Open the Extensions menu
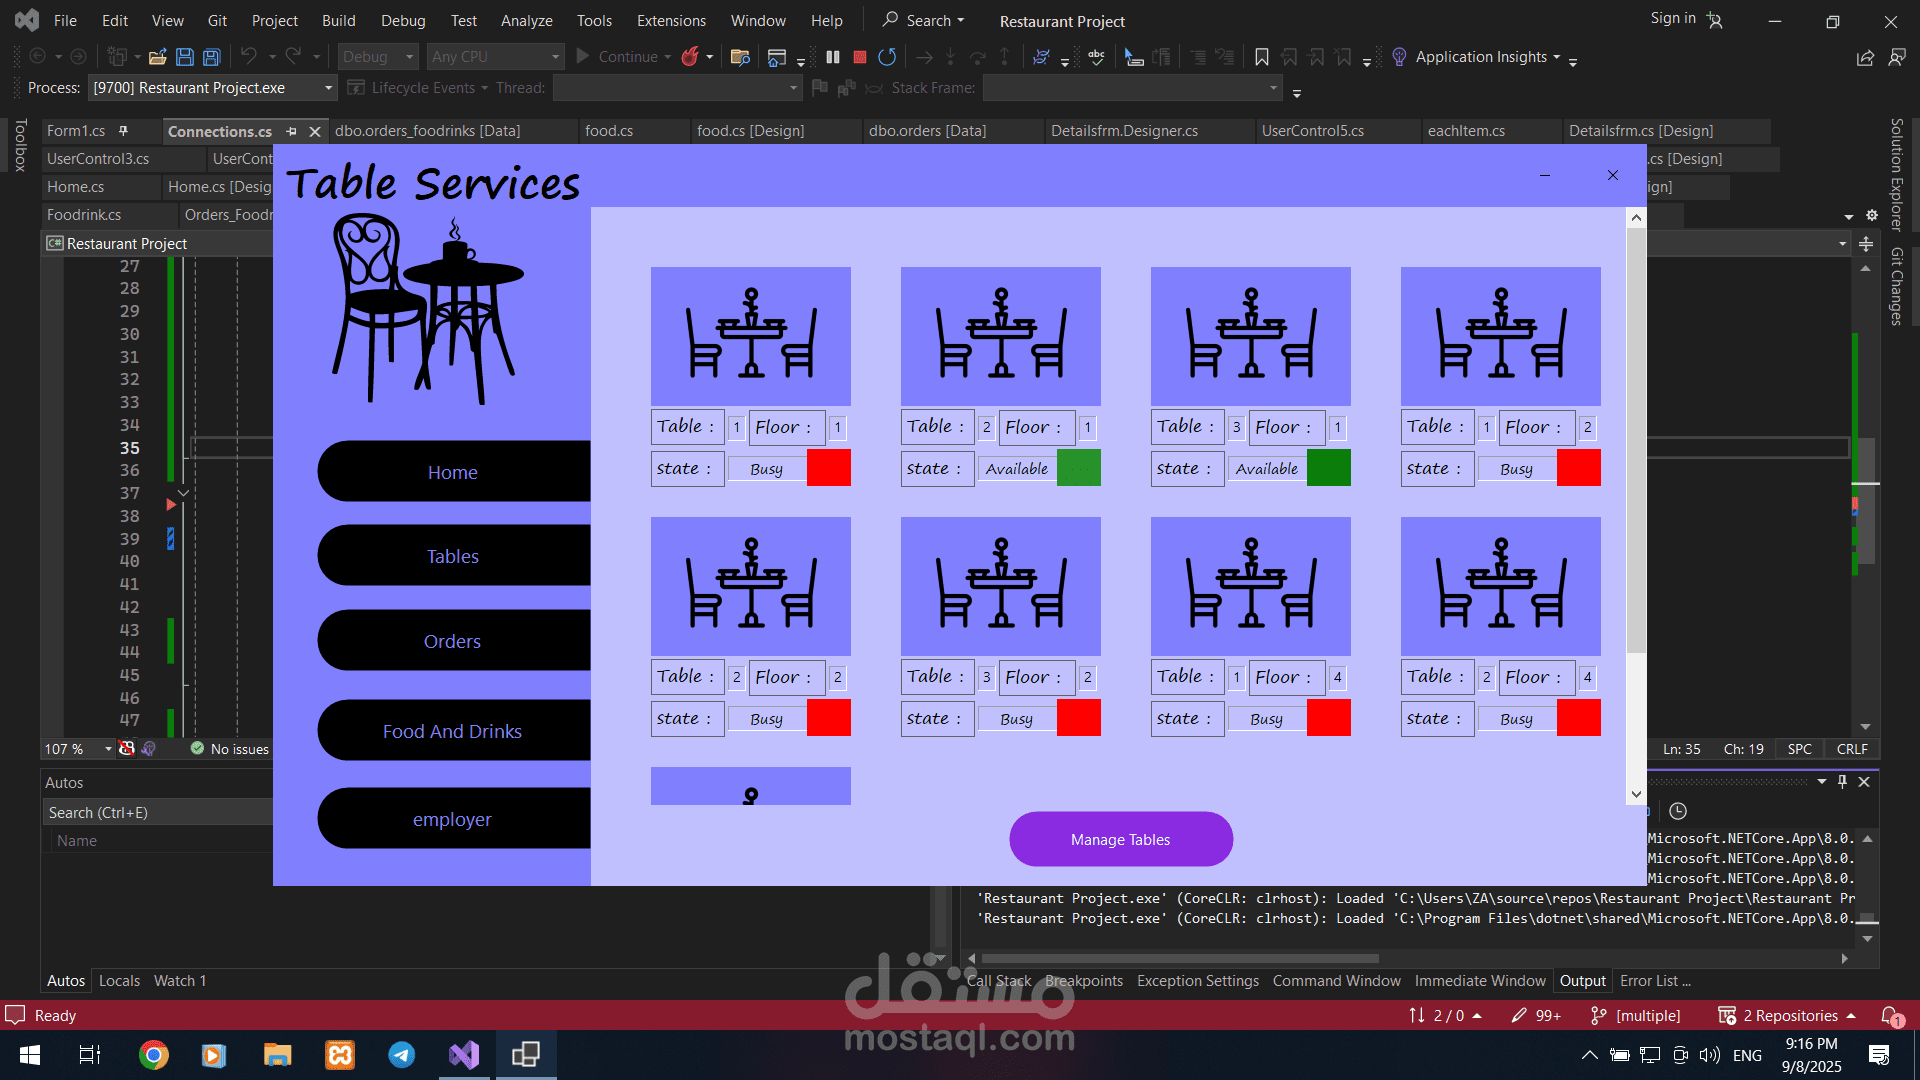Viewport: 1920px width, 1080px height. point(671,20)
